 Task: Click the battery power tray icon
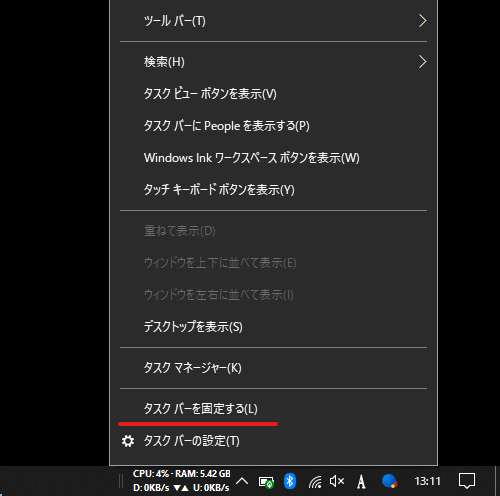pyautogui.click(x=266, y=482)
